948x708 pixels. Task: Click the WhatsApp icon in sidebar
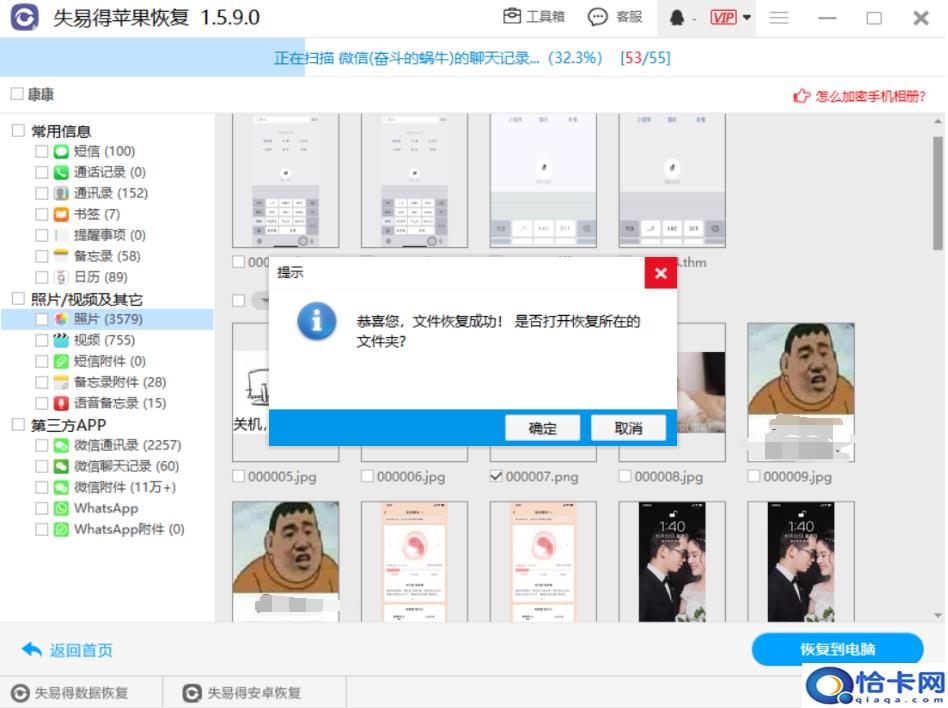61,508
